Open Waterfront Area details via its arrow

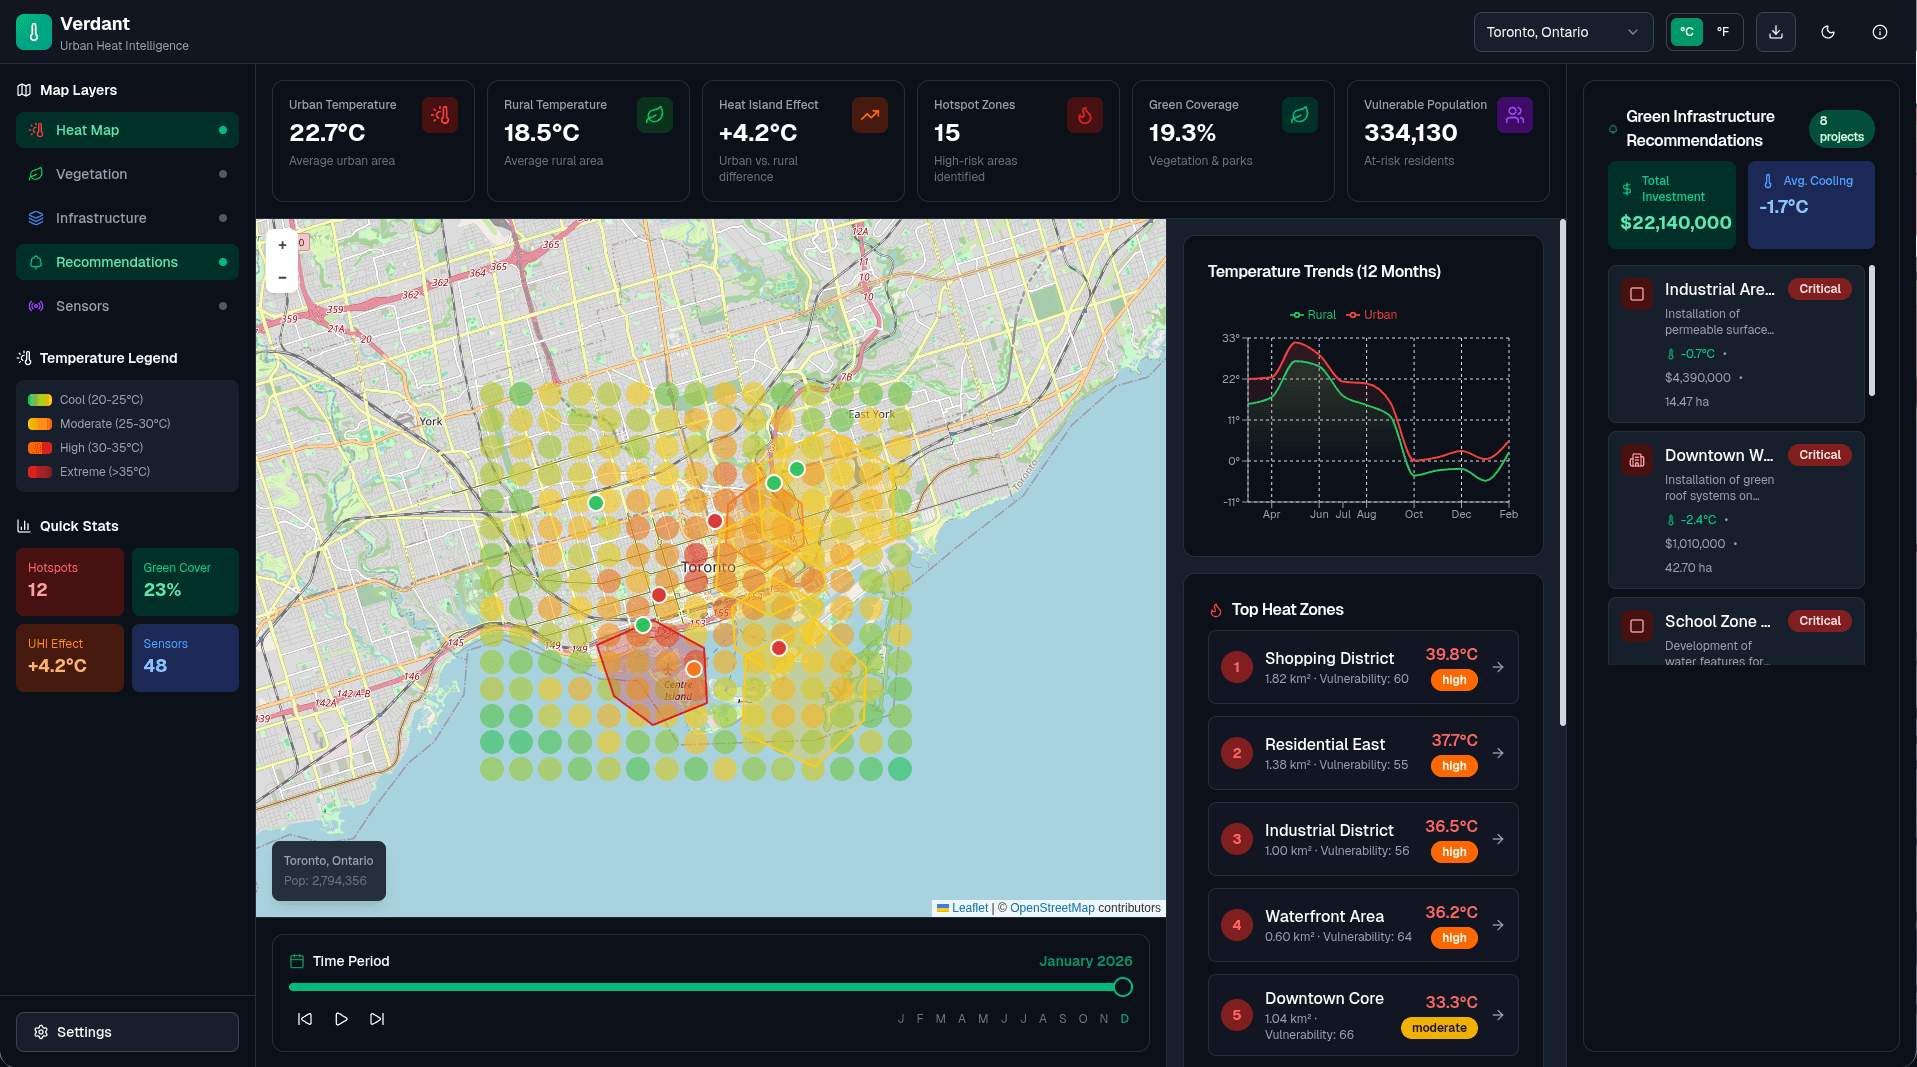pos(1497,925)
